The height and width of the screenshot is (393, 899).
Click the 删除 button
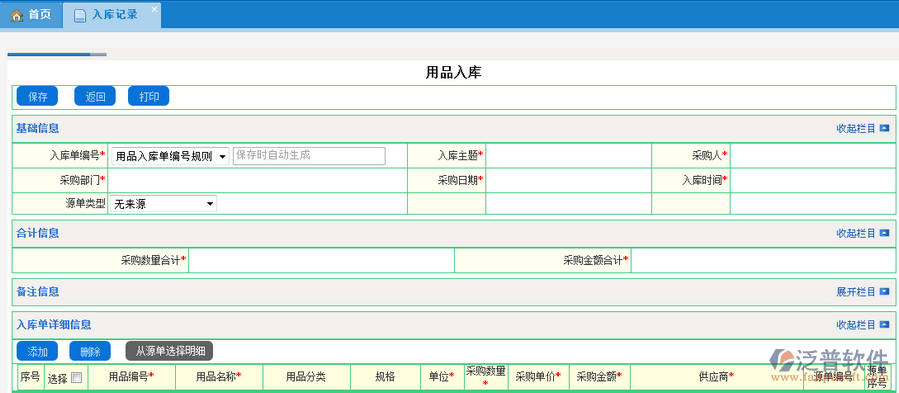coord(90,351)
